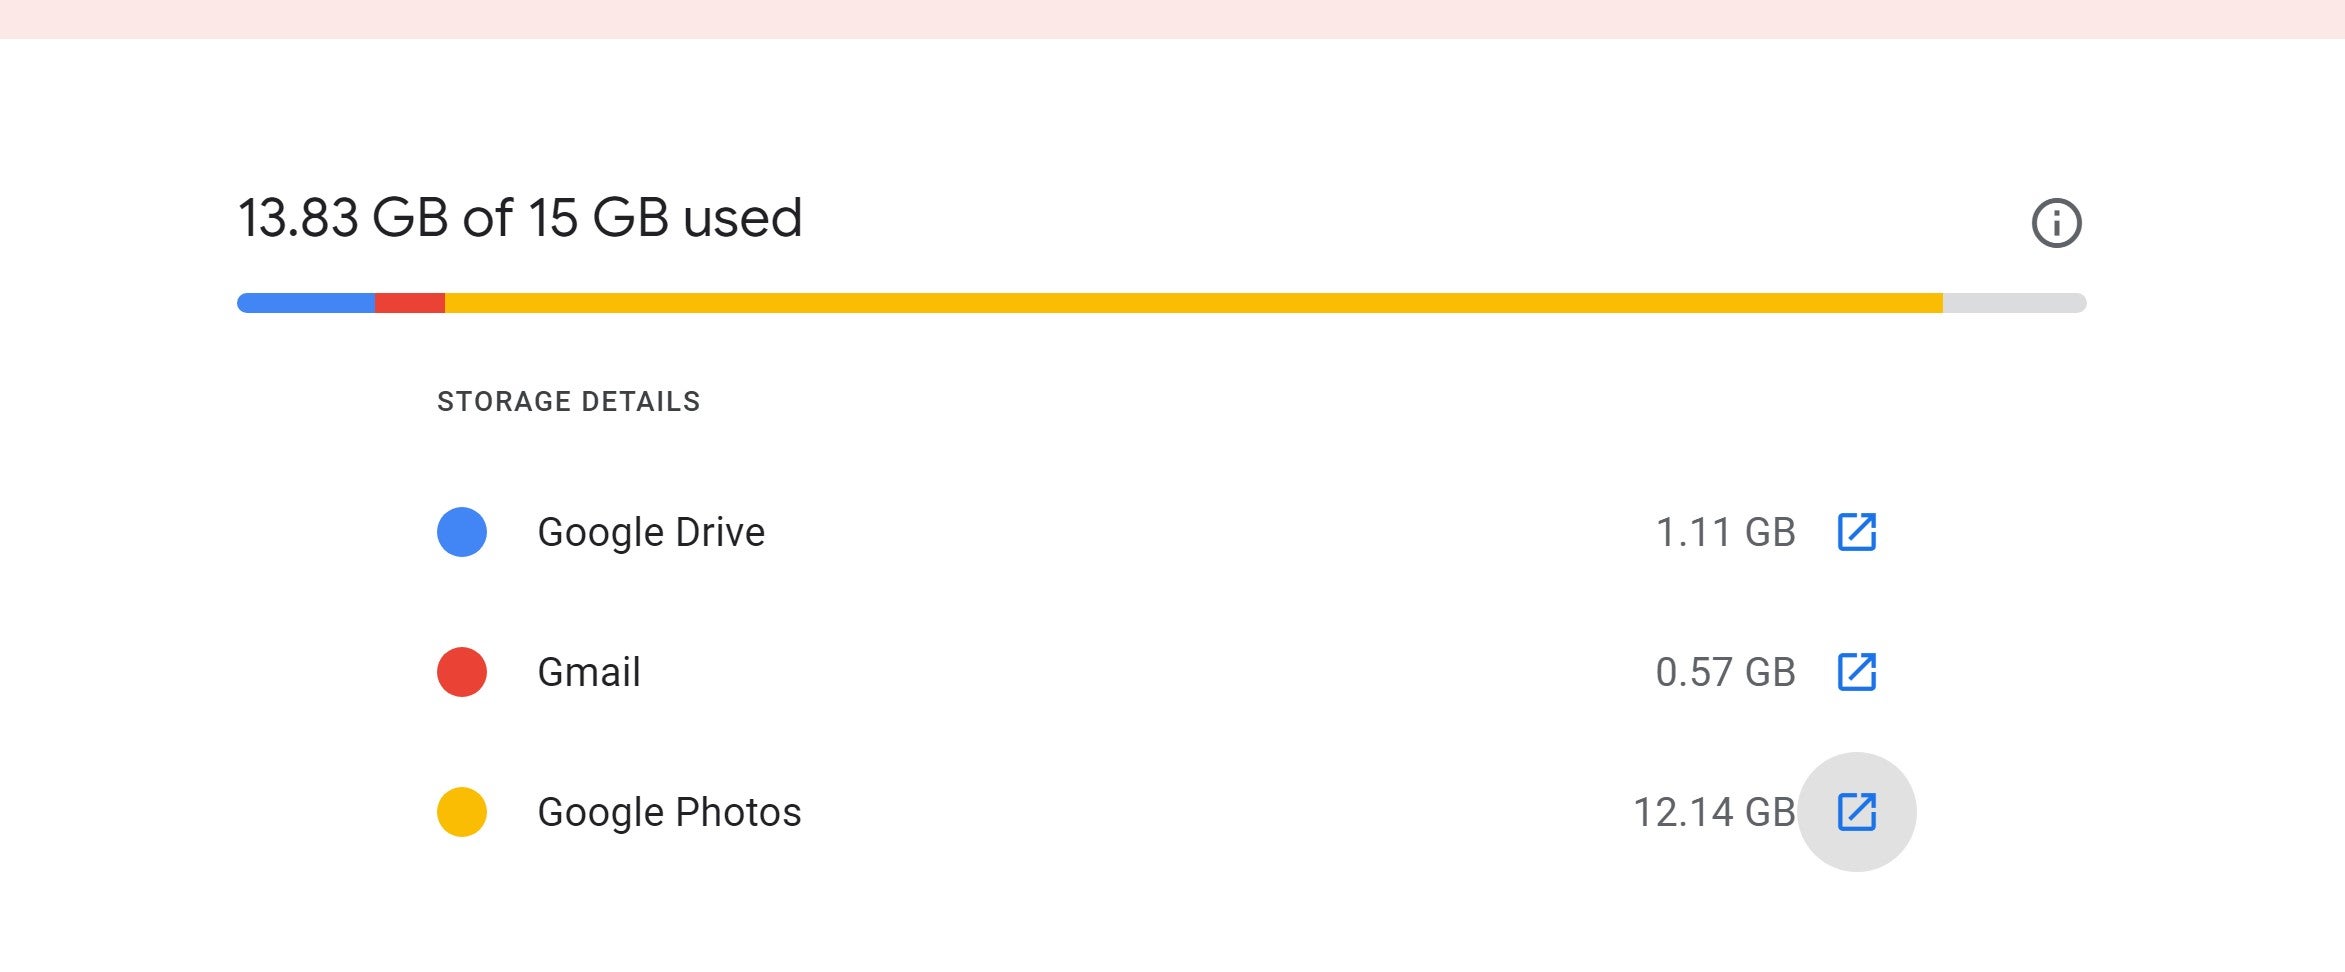Viewport: 2345px width, 972px height.
Task: Click yellow Photos segment of storage bar
Action: point(1194,303)
